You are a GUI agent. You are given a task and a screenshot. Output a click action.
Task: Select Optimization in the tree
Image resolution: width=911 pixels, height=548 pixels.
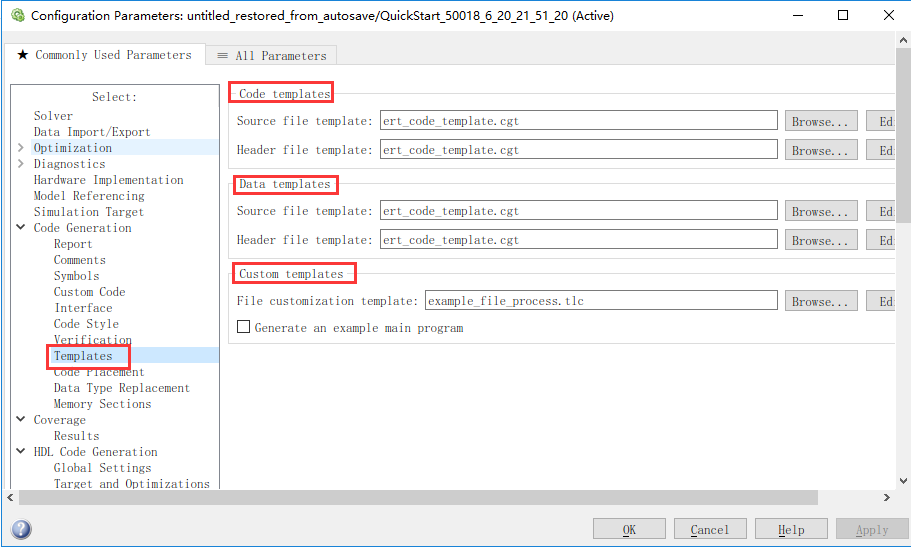73,148
